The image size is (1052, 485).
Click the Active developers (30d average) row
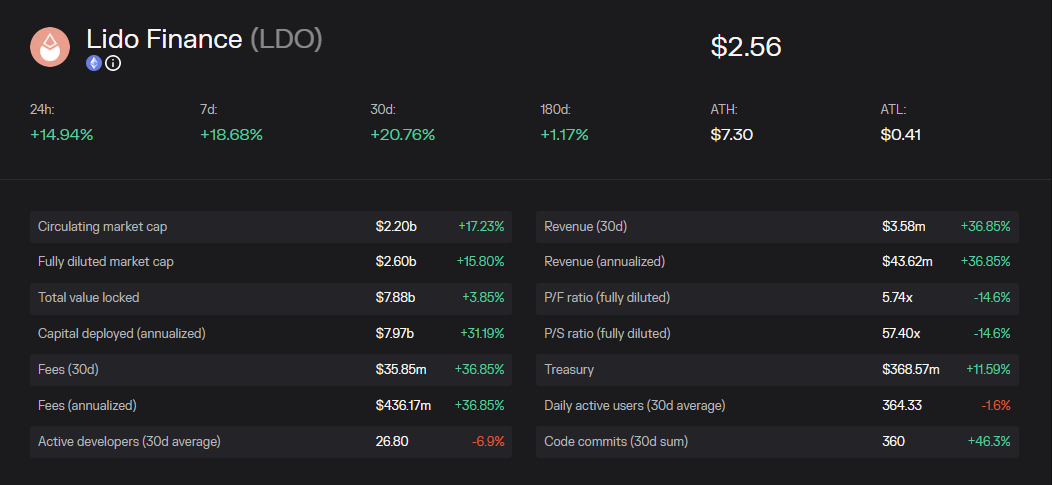(x=270, y=441)
